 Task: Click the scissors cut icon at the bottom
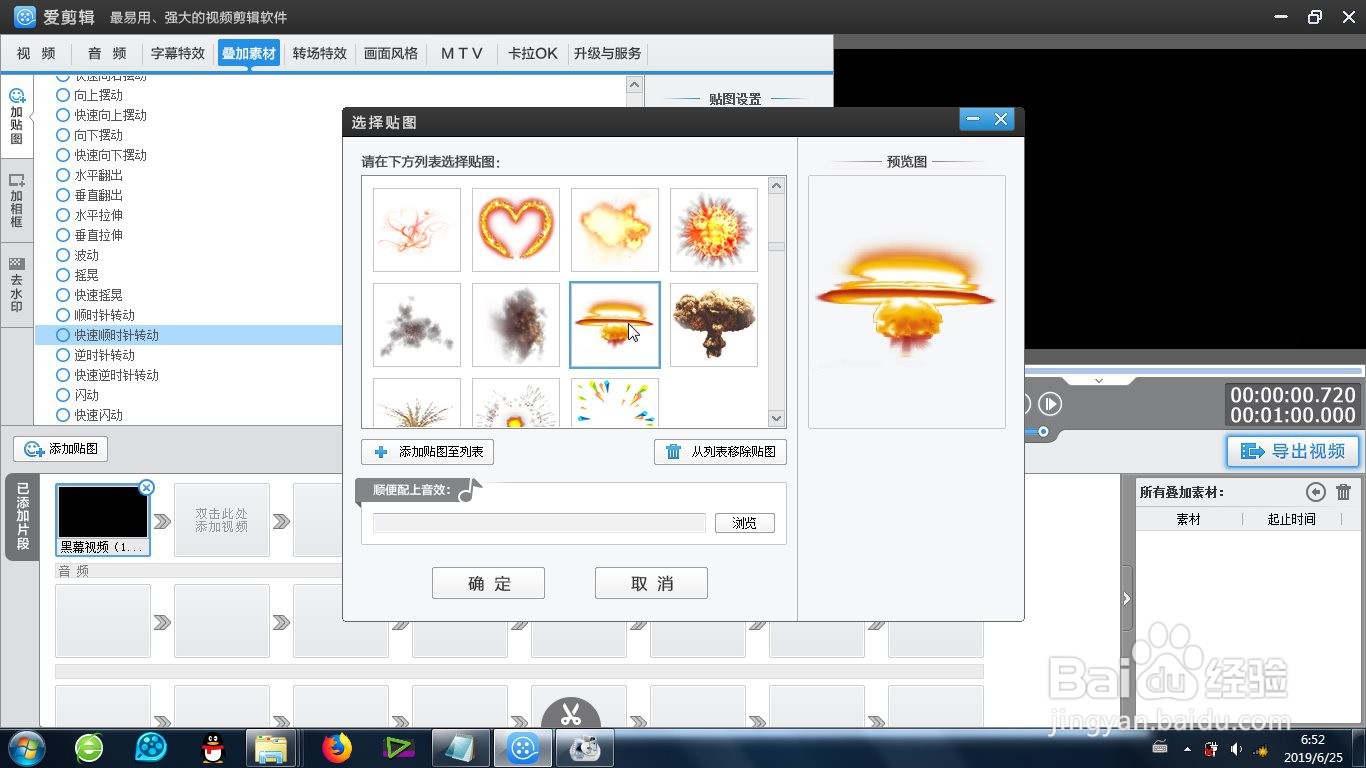pos(571,714)
